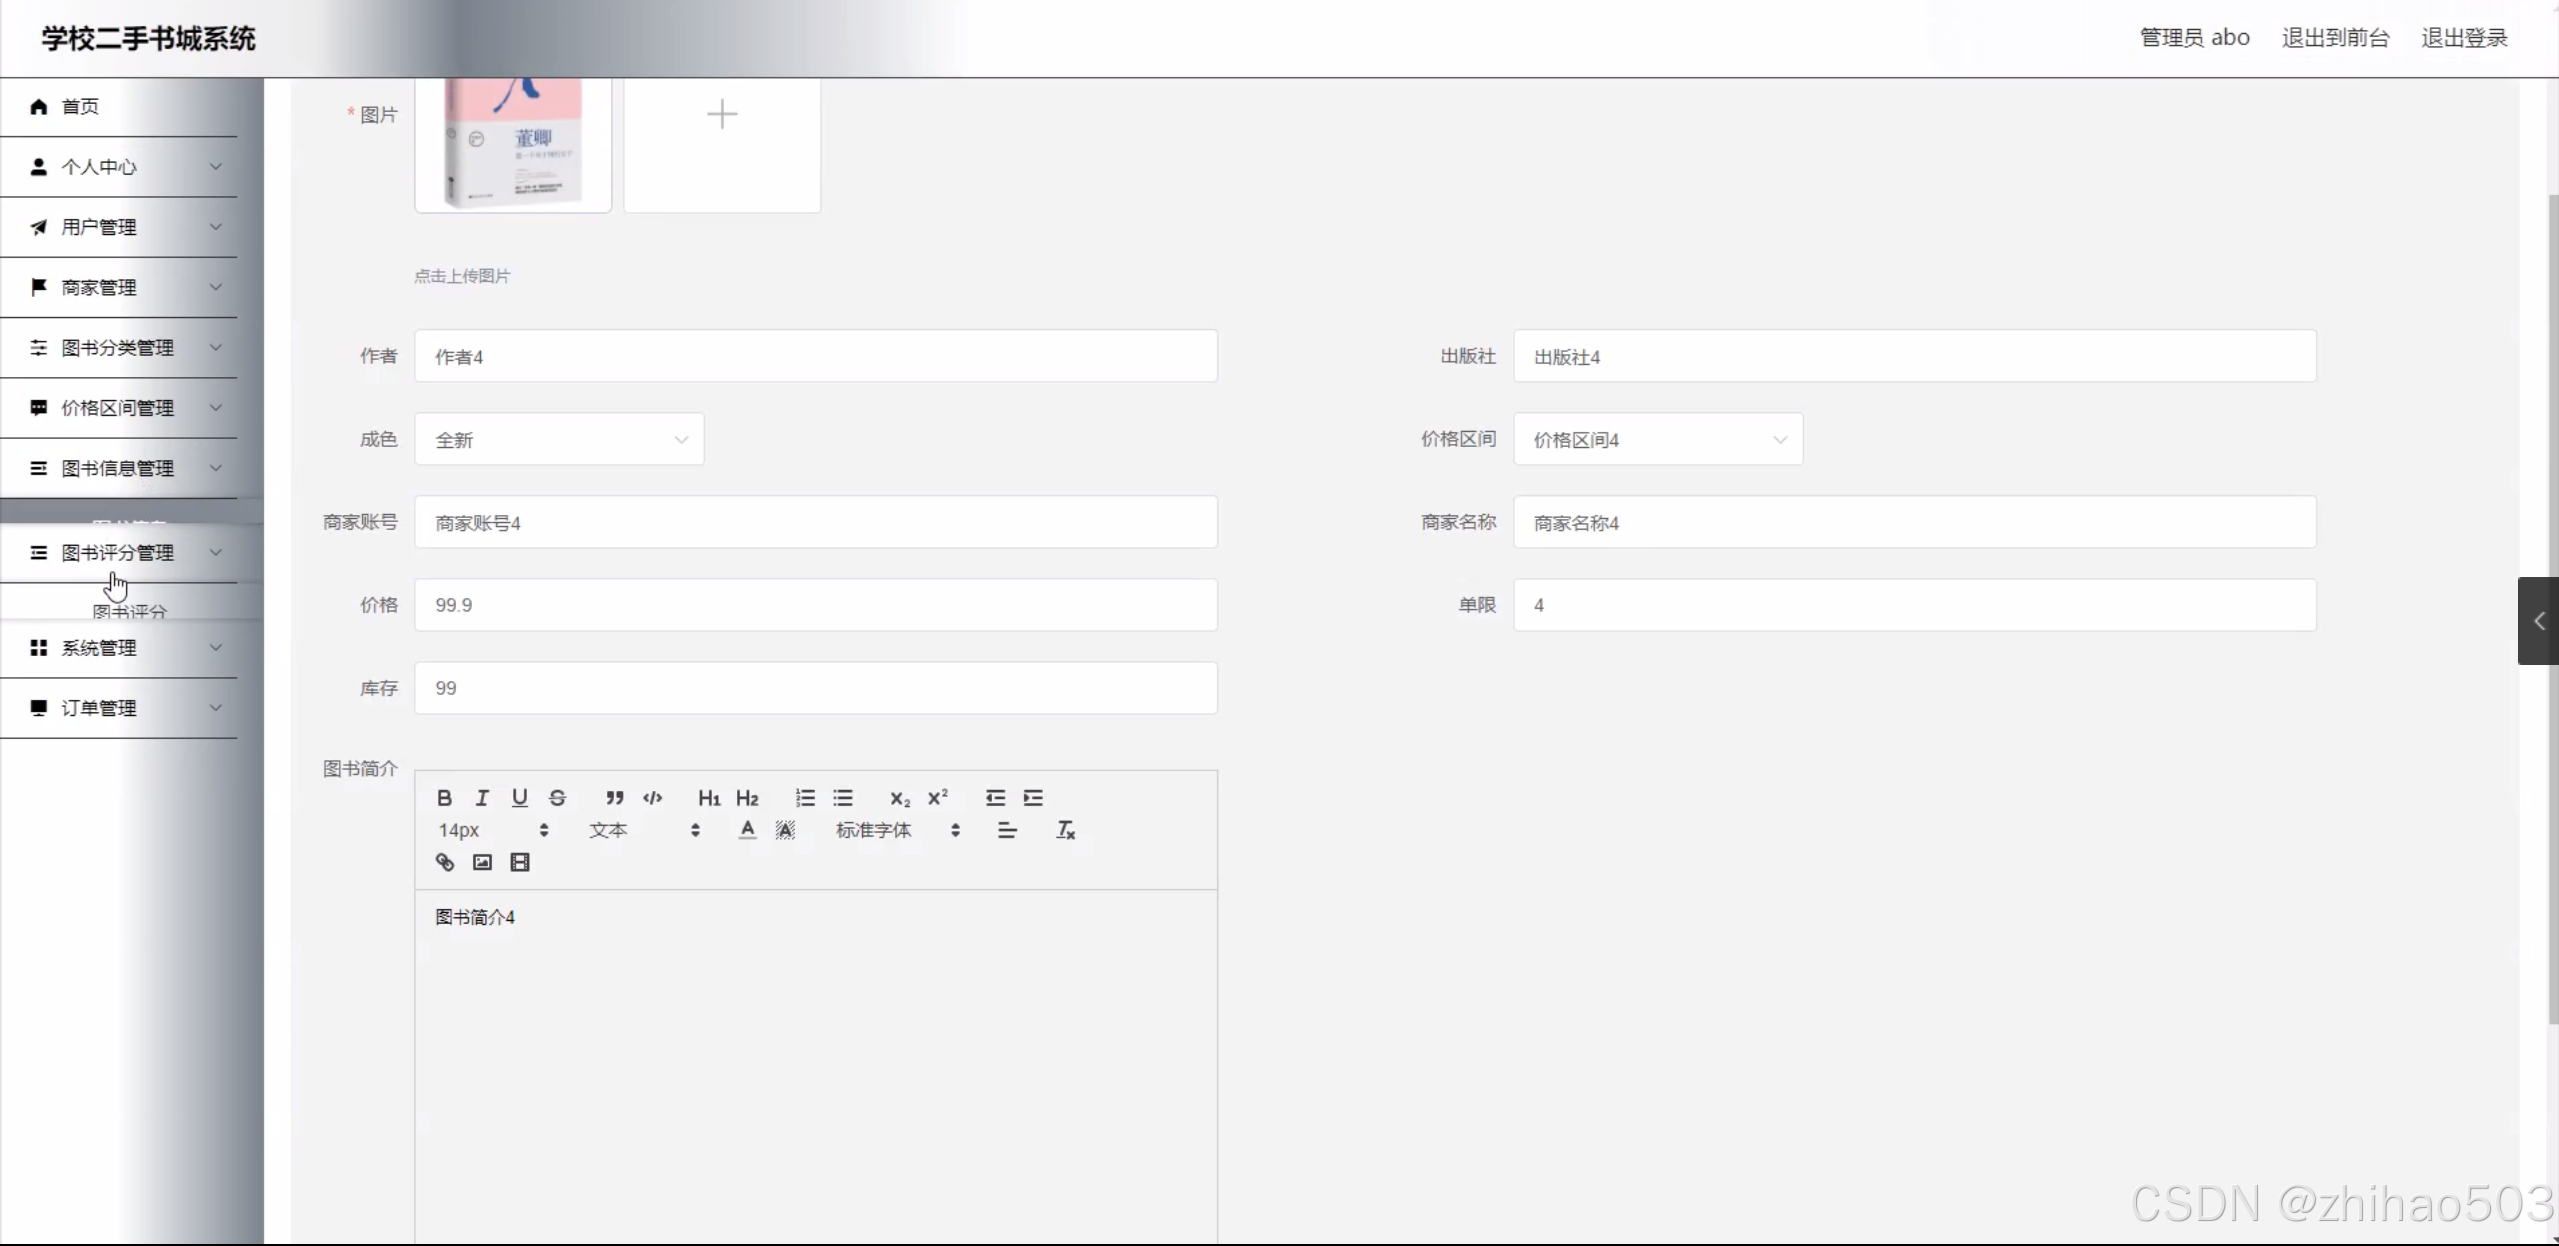Viewport: 2559px width, 1246px height.
Task: Expand 图书分类管理 sidebar menu
Action: [118, 348]
